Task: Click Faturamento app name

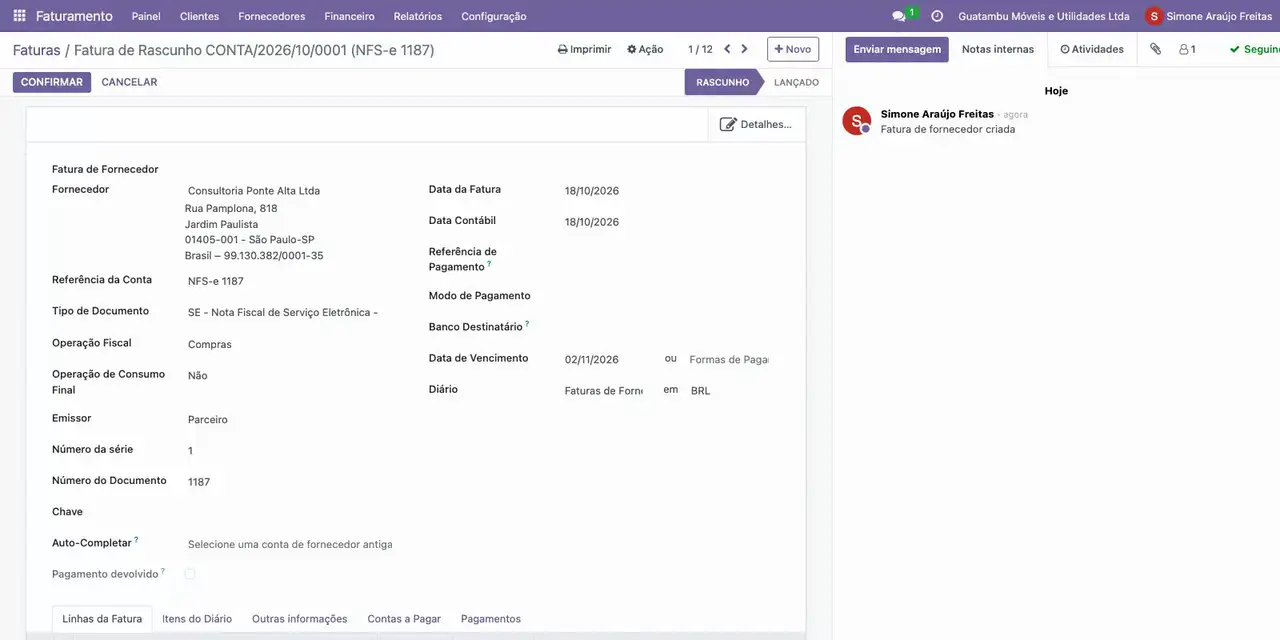Action: coord(74,16)
